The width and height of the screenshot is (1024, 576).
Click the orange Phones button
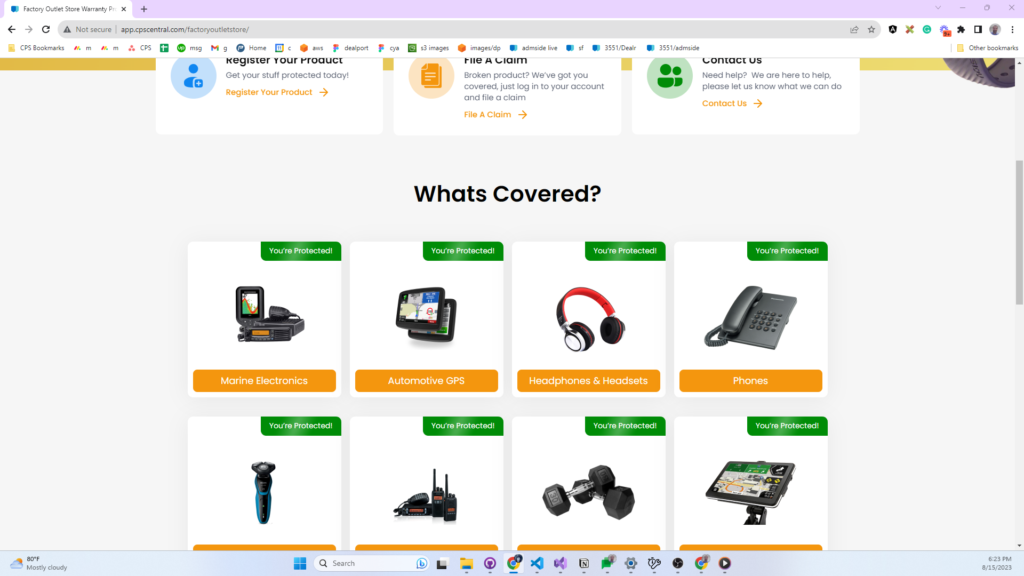click(x=750, y=381)
